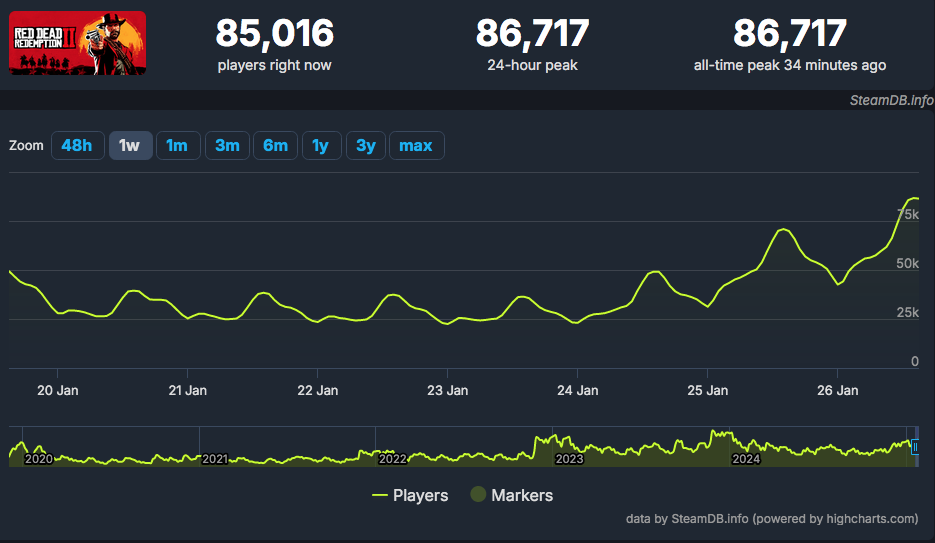Open the SteamDB.info credit link at the bottom
The width and height of the screenshot is (935, 543).
(772, 519)
